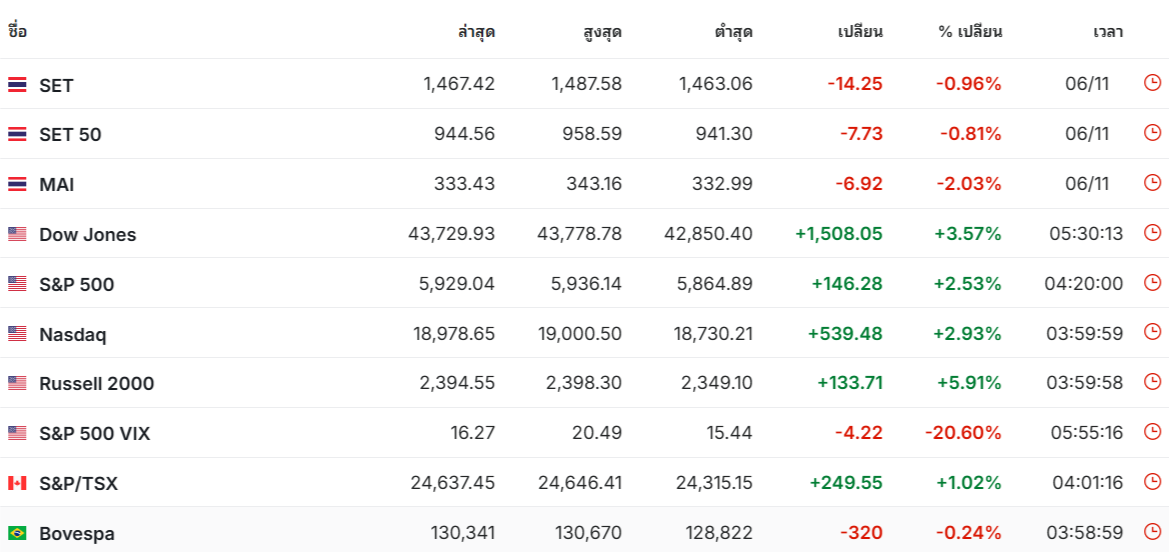Open the Dow Jones index page

[x=88, y=235]
